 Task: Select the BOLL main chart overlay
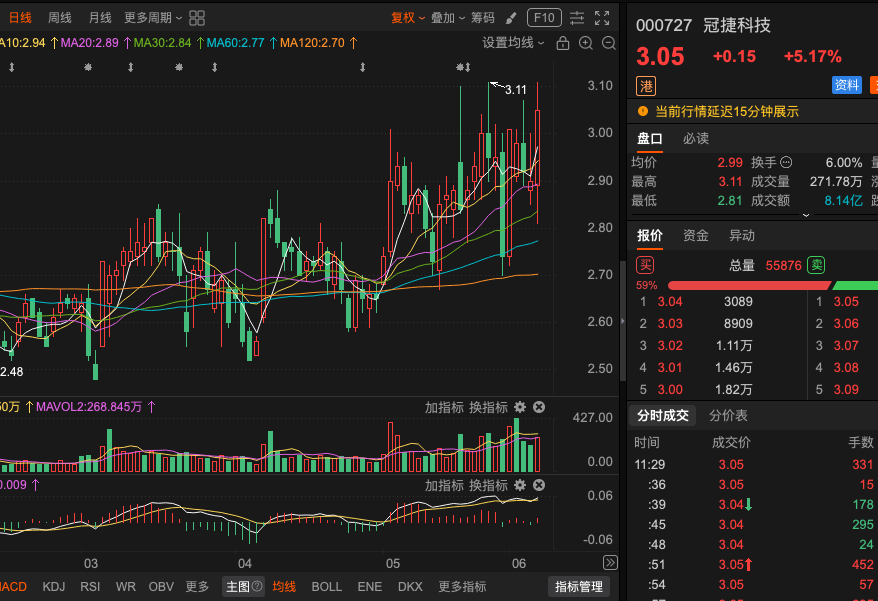(326, 586)
